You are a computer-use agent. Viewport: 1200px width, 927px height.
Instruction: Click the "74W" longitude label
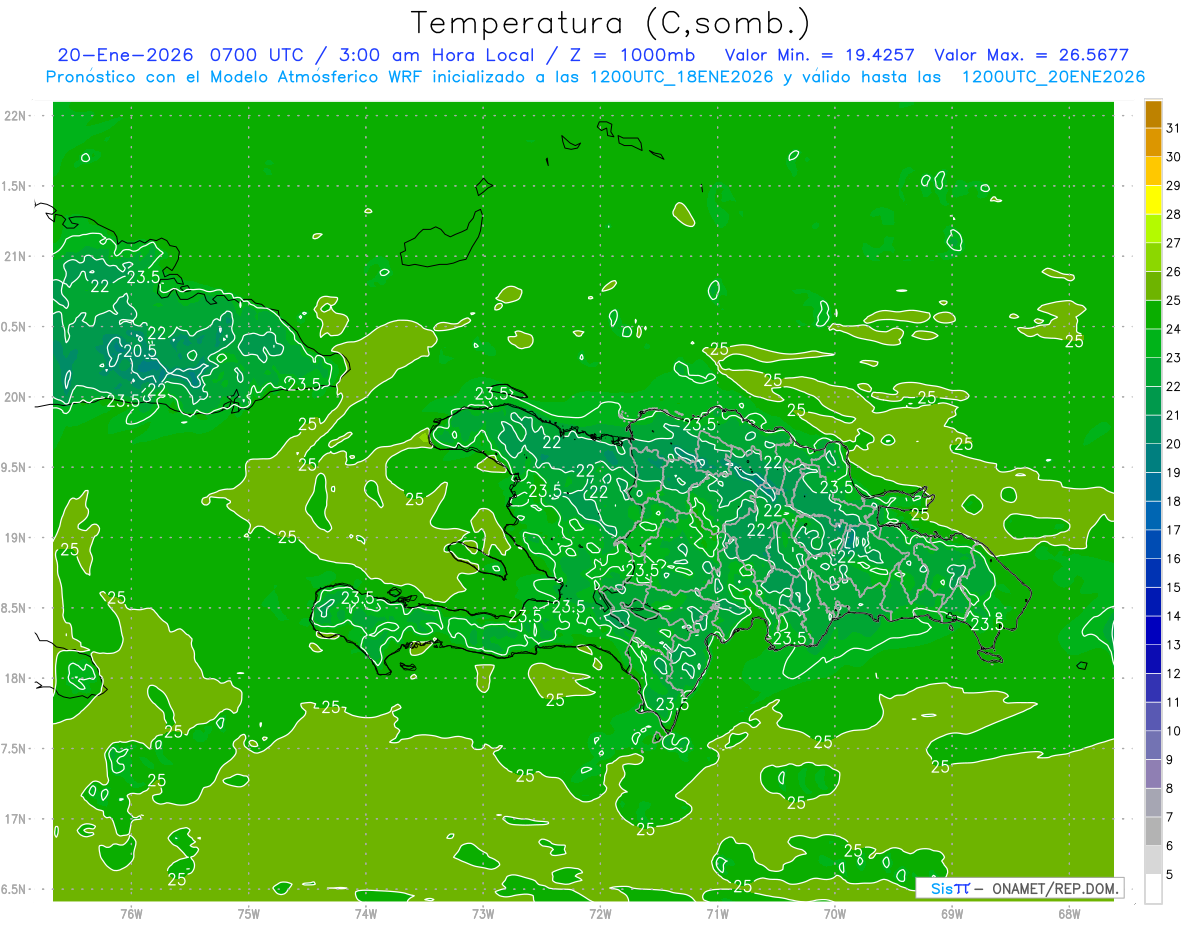point(366,914)
